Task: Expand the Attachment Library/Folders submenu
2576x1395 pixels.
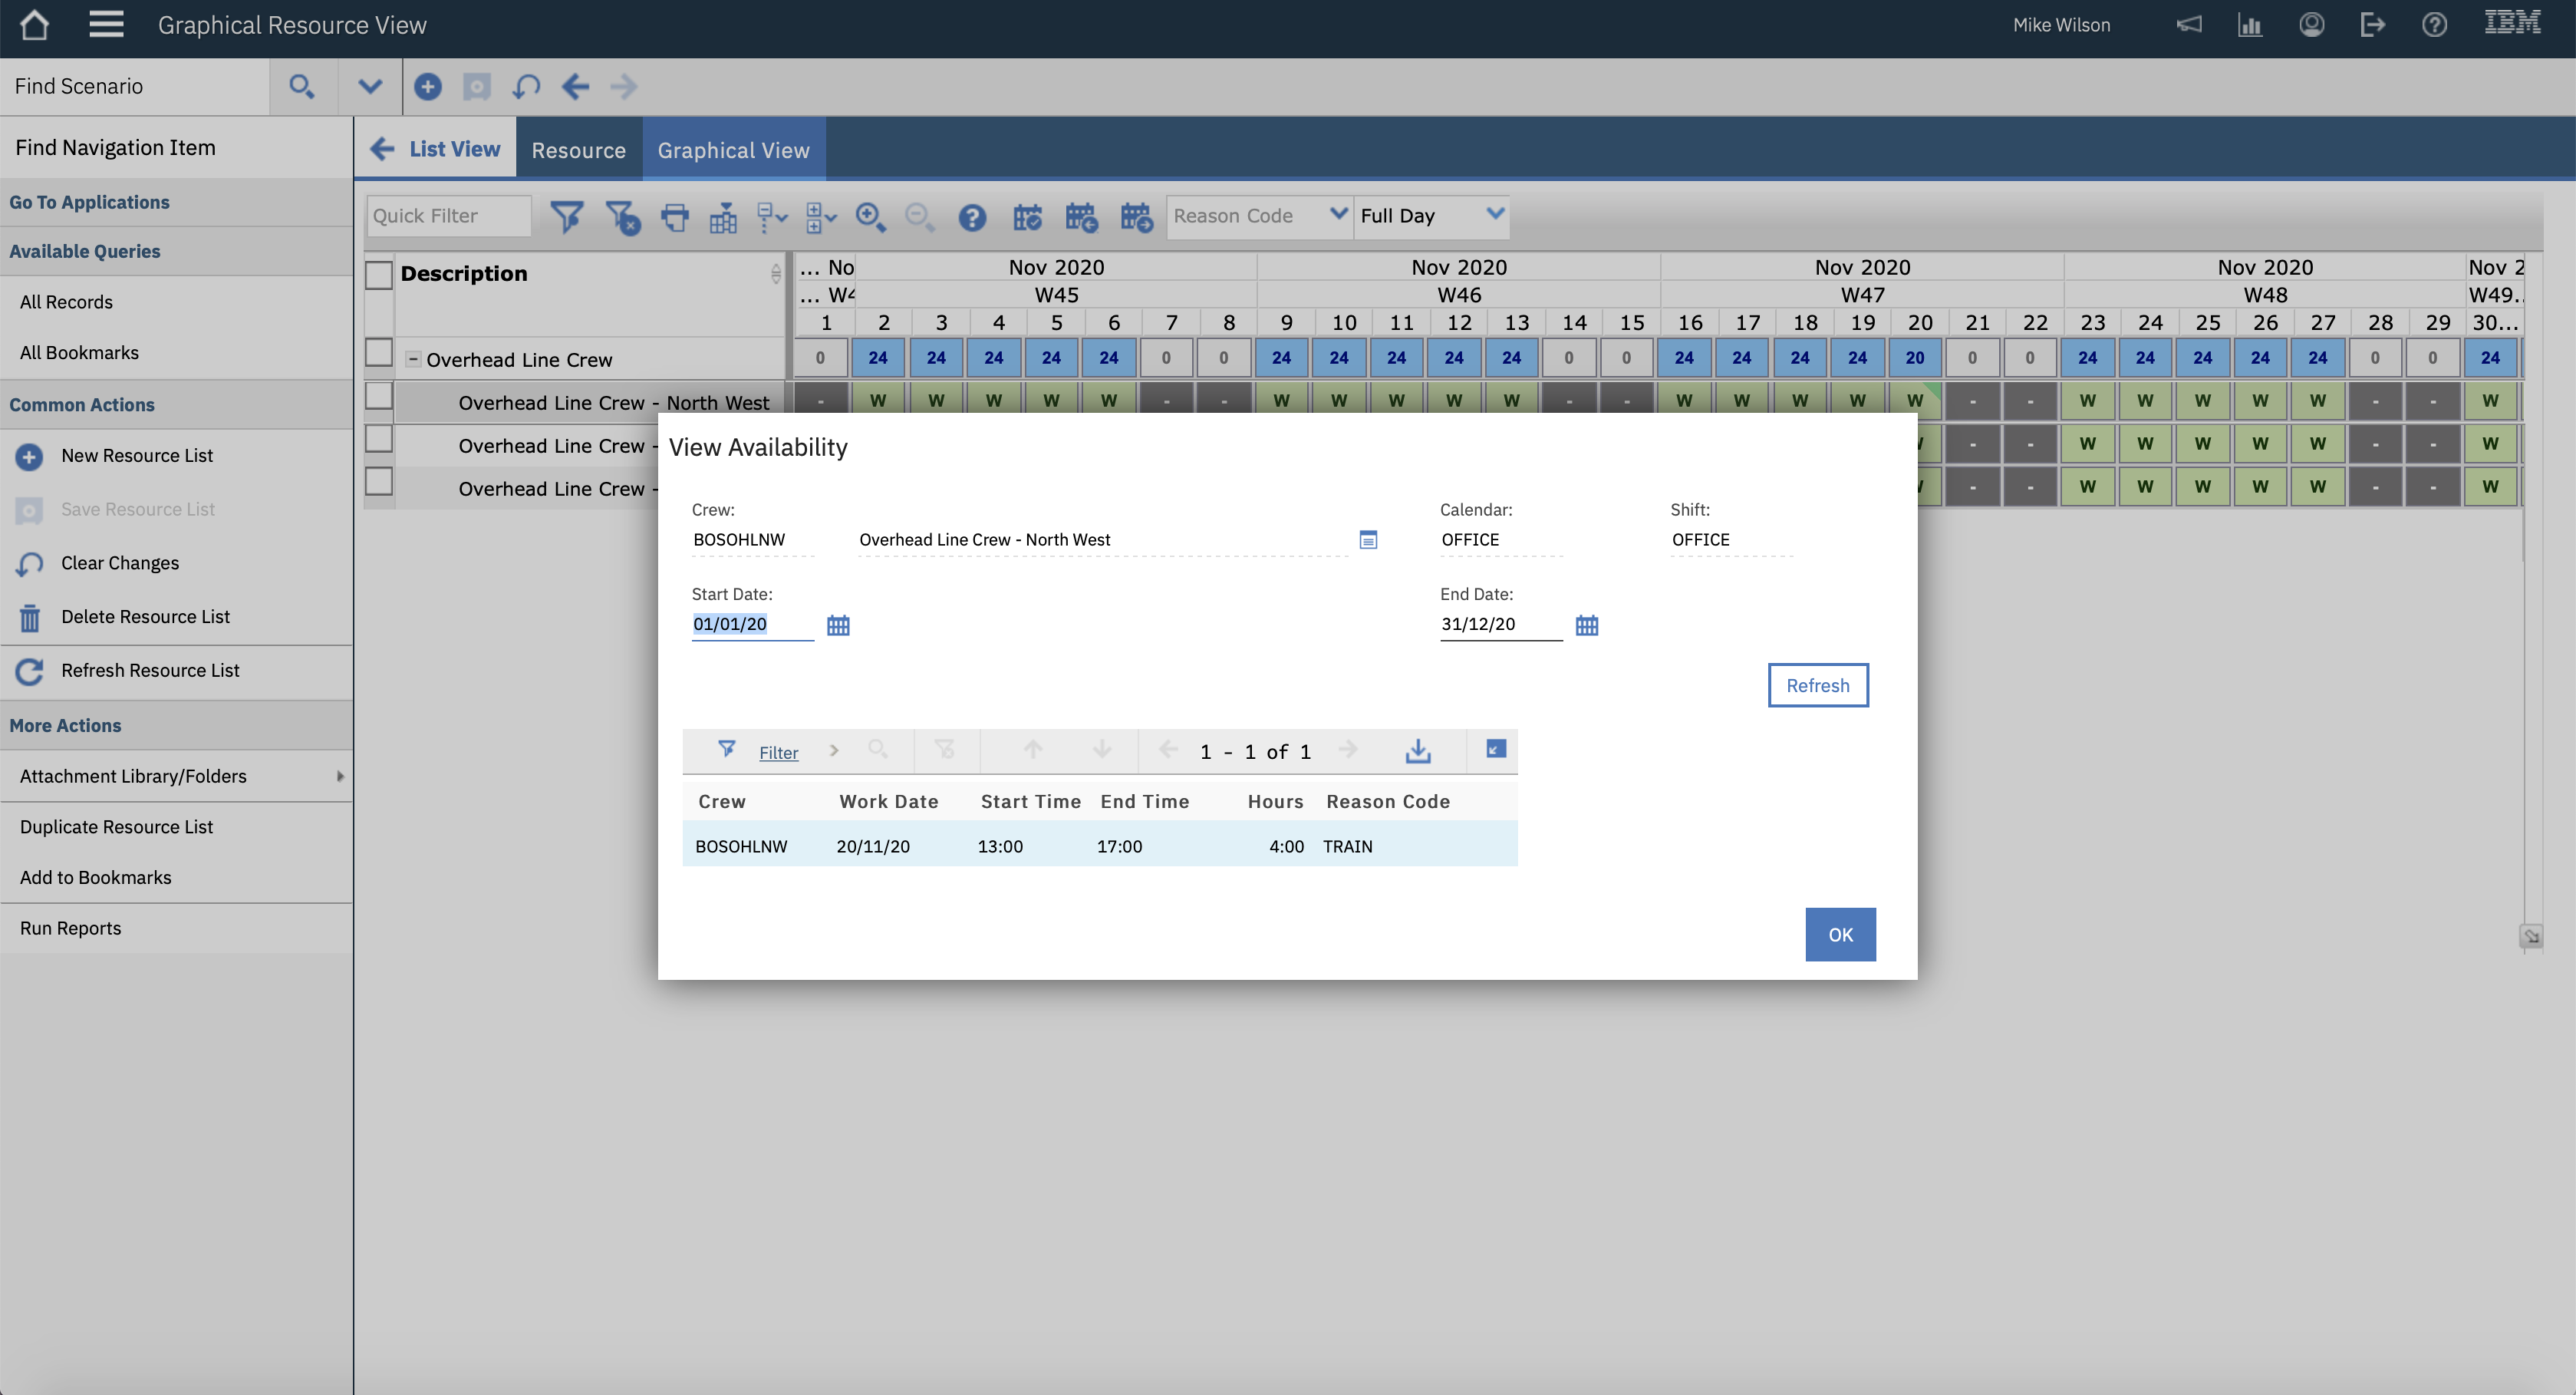Action: pyautogui.click(x=340, y=776)
